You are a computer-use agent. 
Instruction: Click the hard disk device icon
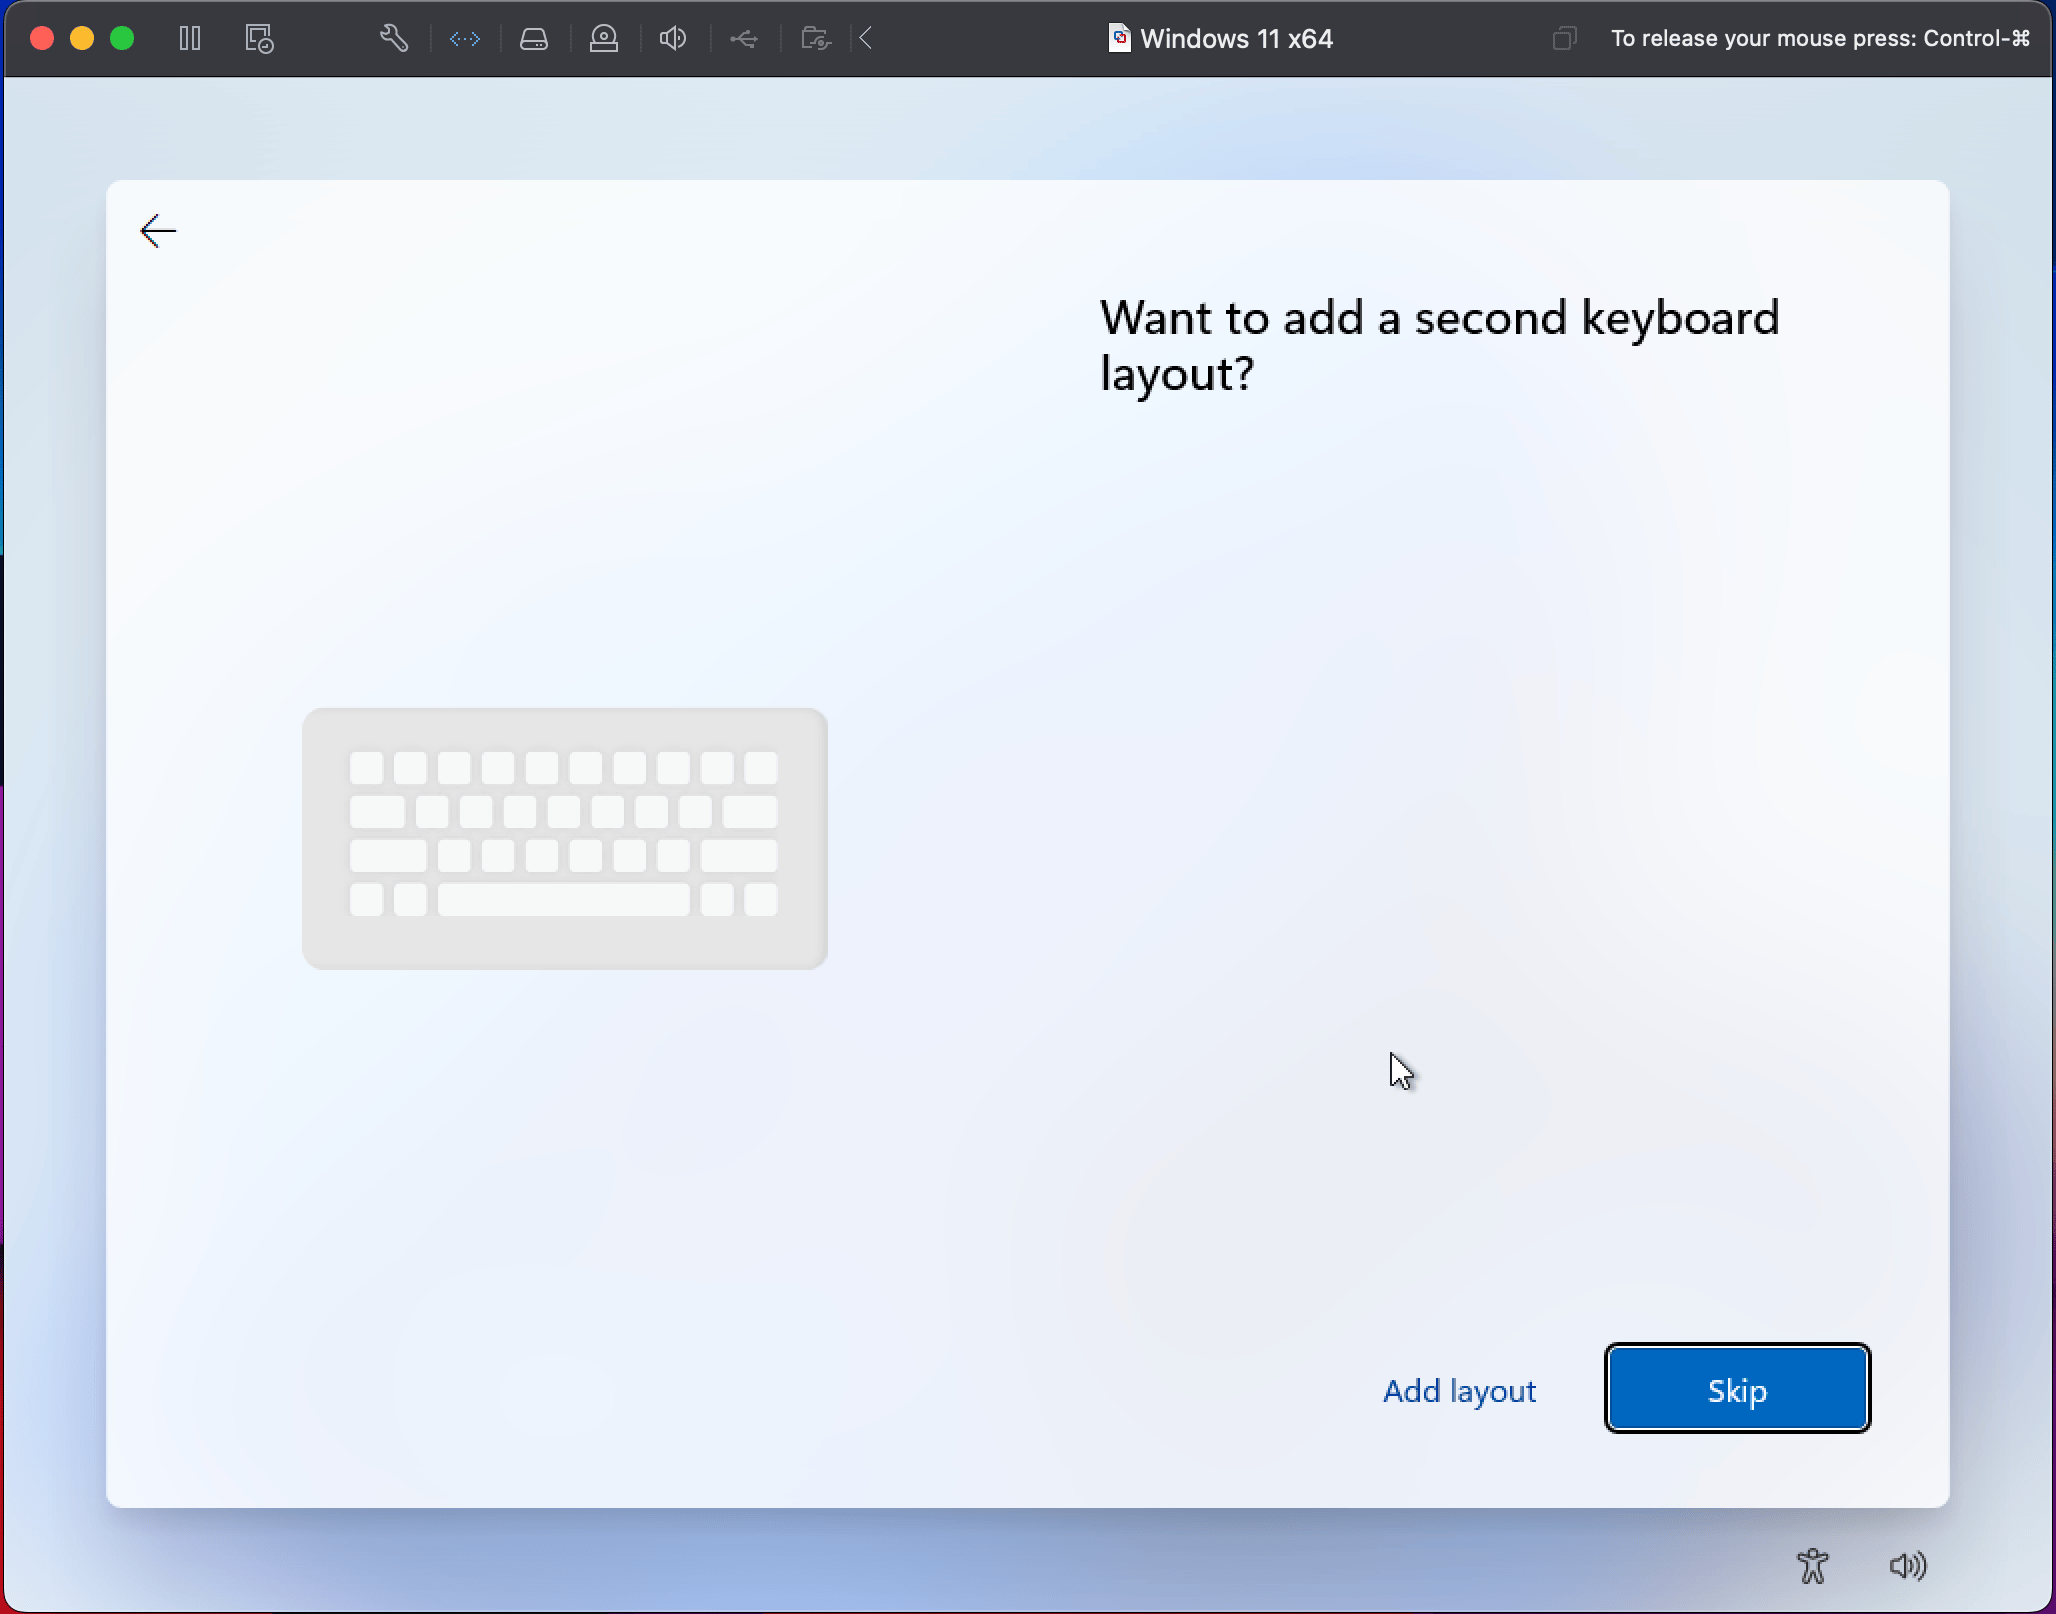pos(534,39)
